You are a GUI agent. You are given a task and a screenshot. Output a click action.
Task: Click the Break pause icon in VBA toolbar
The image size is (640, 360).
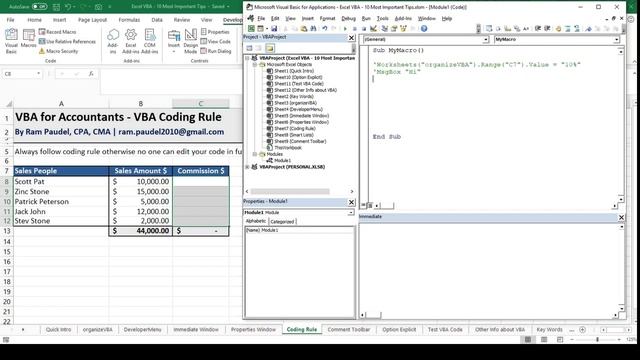(x=354, y=29)
